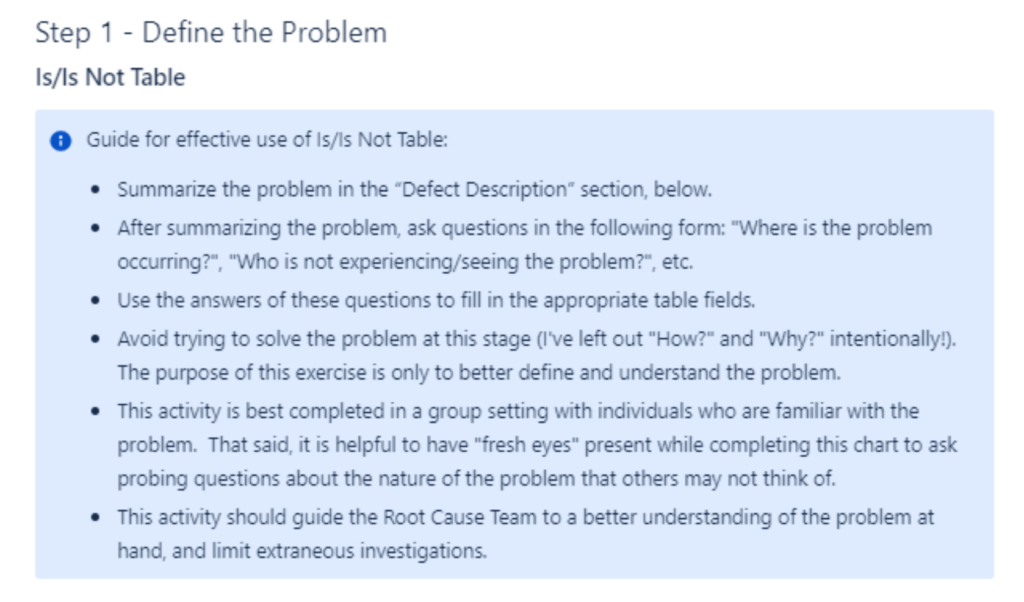Click the 'Is/Is Not Table' subheading
1024x602 pixels.
pos(110,77)
